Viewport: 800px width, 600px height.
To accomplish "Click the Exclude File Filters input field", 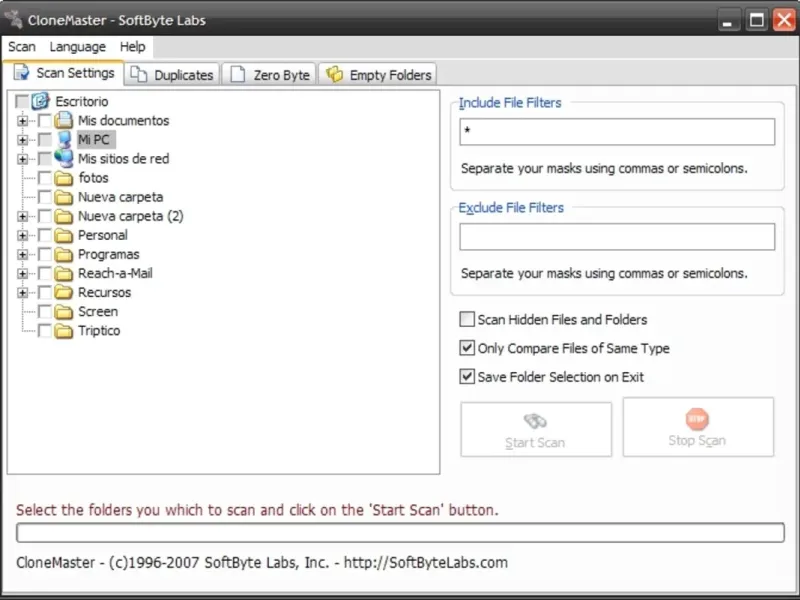I will tap(617, 237).
